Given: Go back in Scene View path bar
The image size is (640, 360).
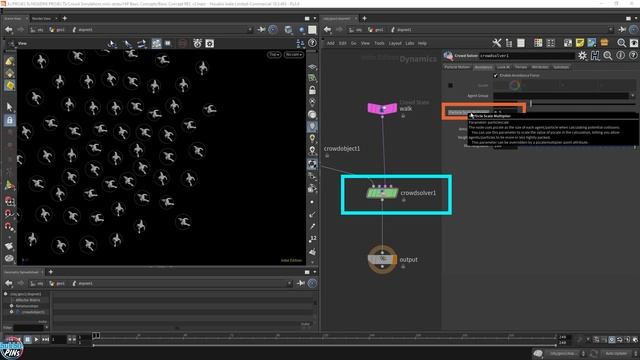Looking at the screenshot, I should click(x=9, y=29).
